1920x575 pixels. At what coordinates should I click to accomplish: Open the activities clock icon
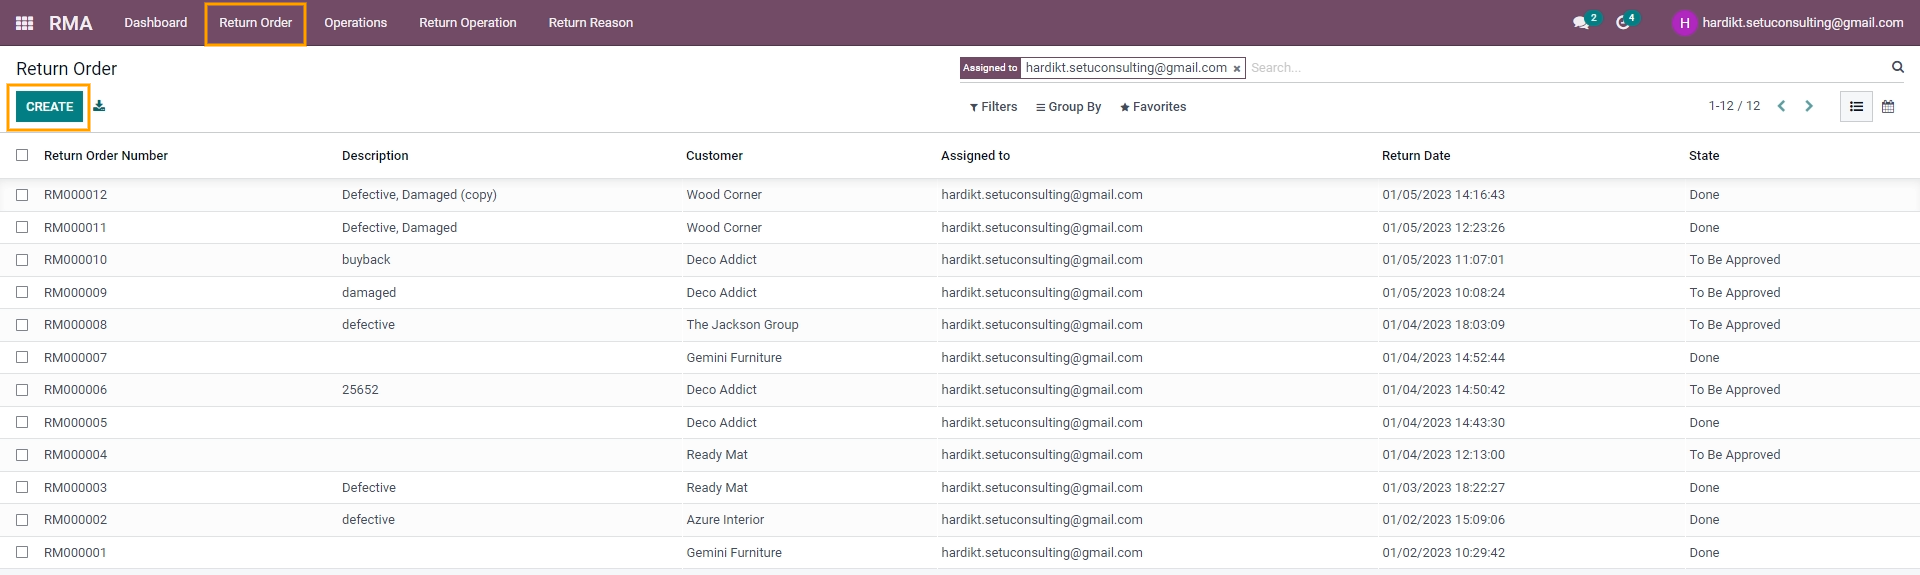point(1623,23)
